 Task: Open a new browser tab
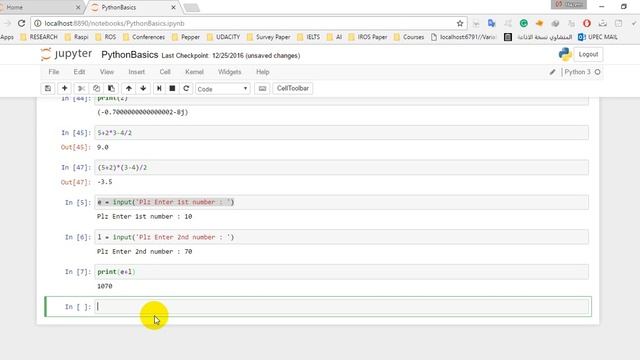coord(191,7)
